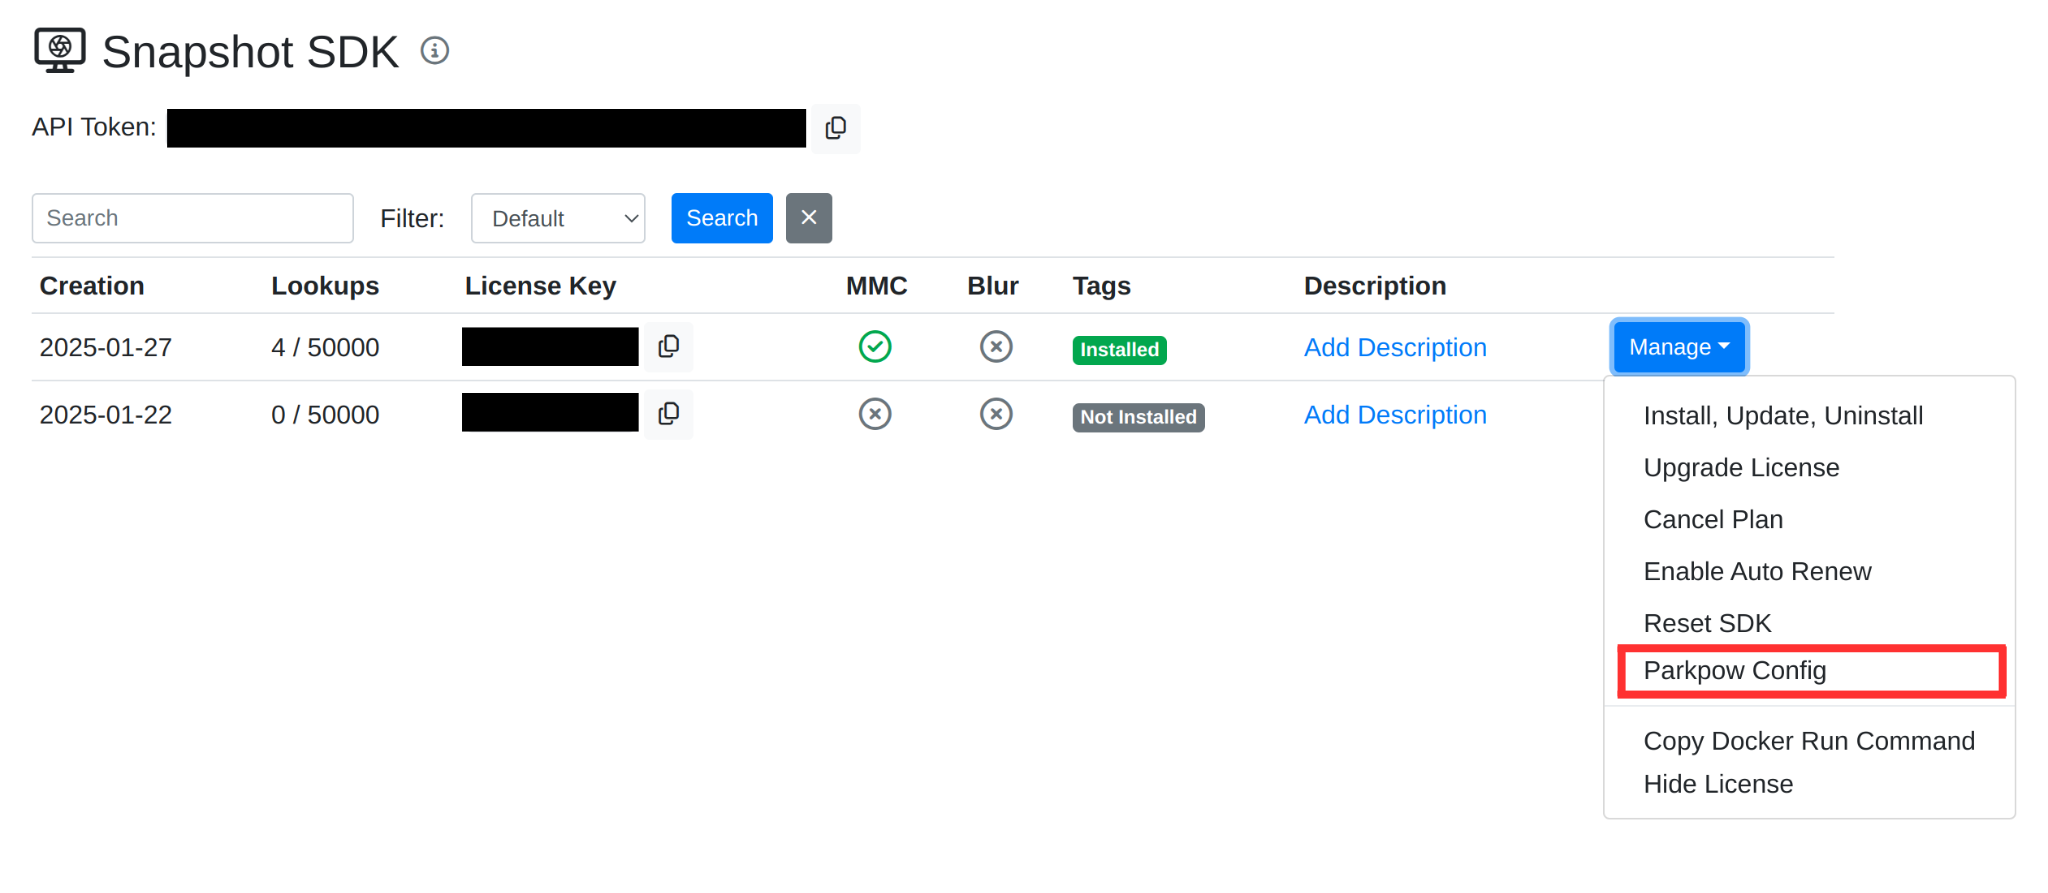Click the info icon beside Snapshot SDK

point(434,50)
